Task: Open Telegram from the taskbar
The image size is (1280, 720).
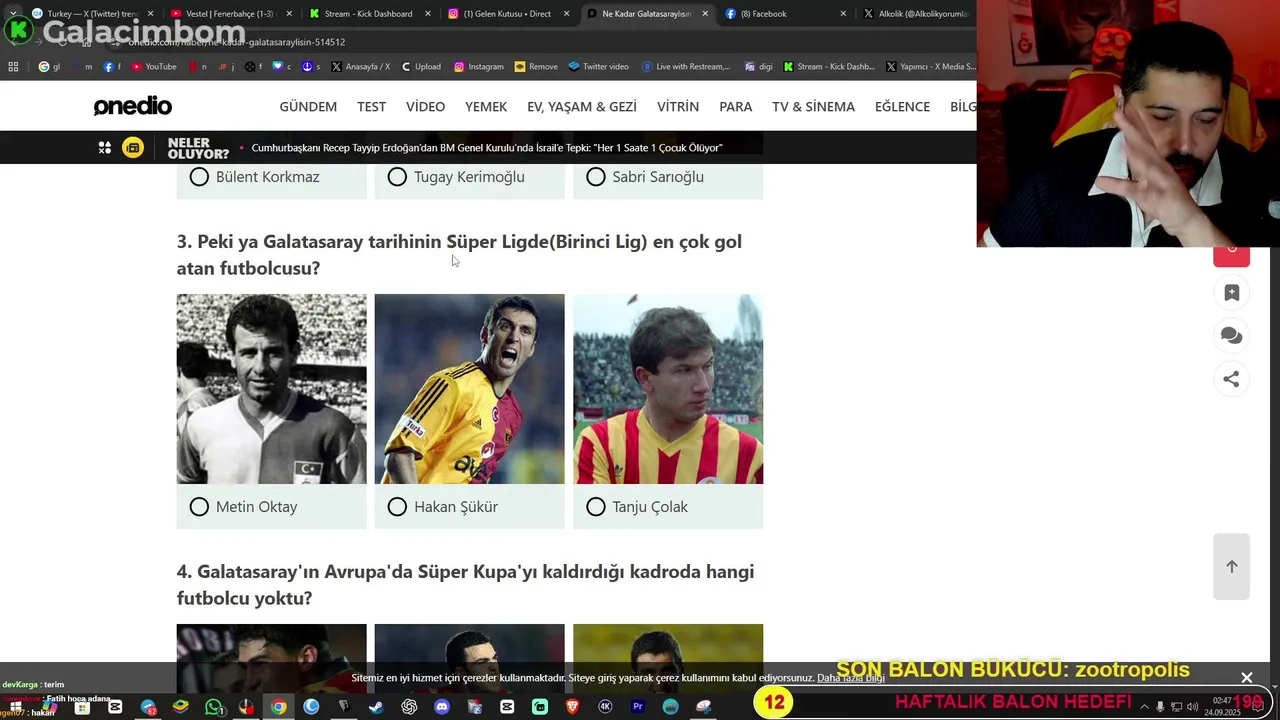Action: pyautogui.click(x=148, y=707)
